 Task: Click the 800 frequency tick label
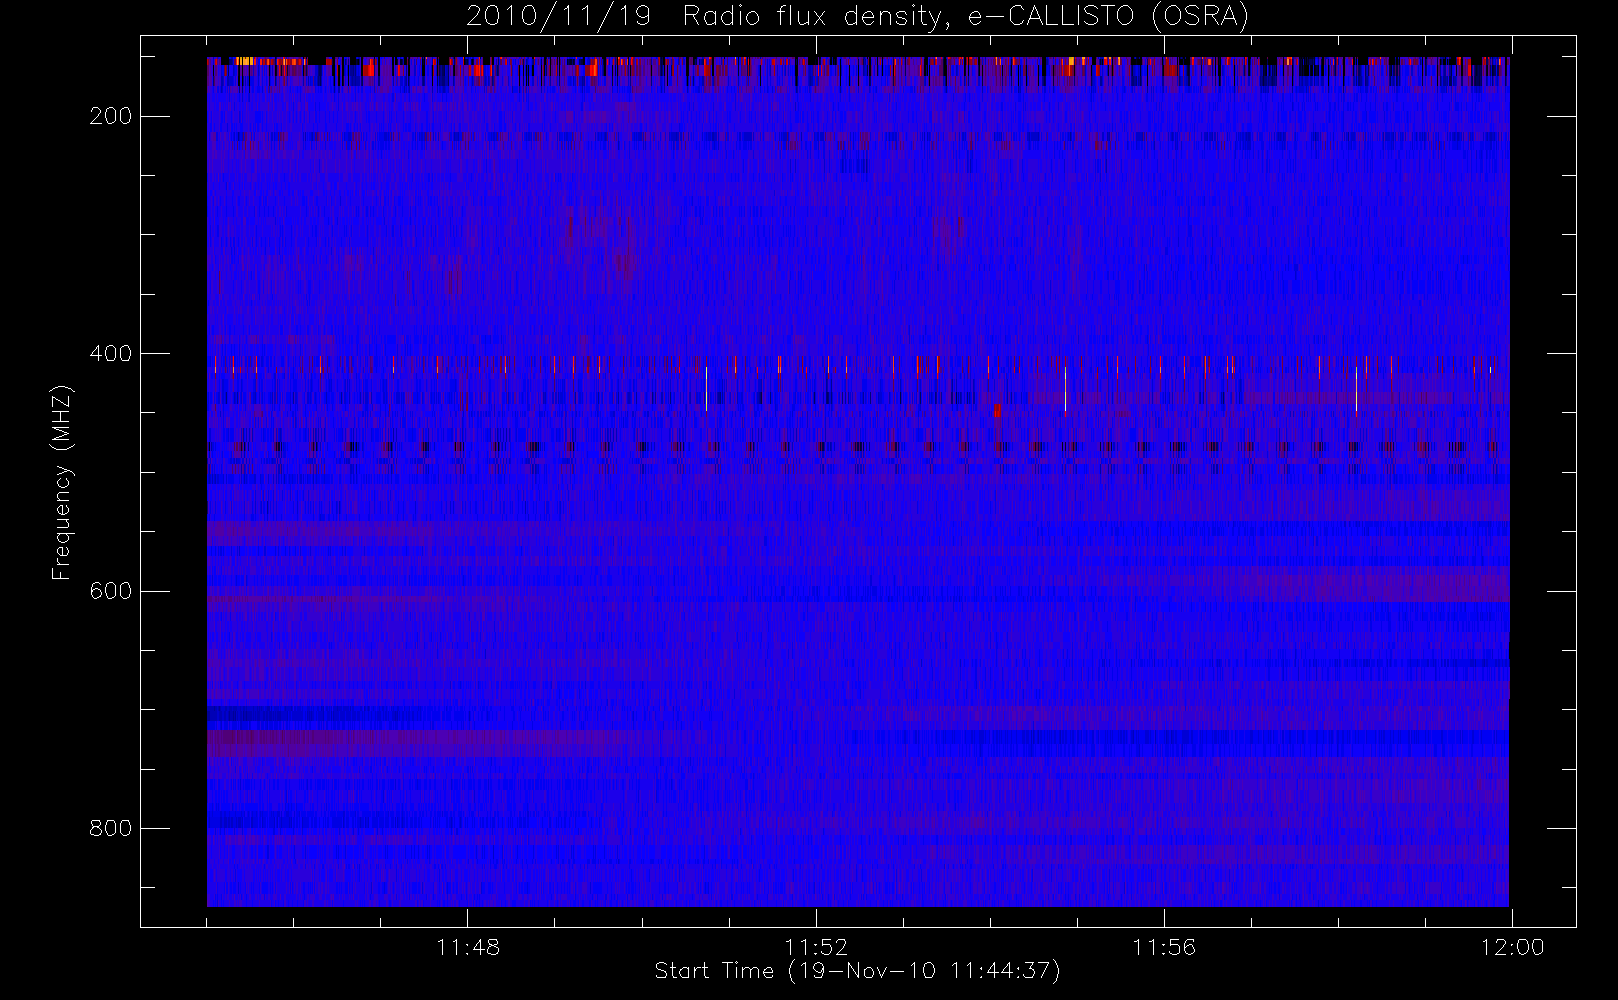(110, 828)
